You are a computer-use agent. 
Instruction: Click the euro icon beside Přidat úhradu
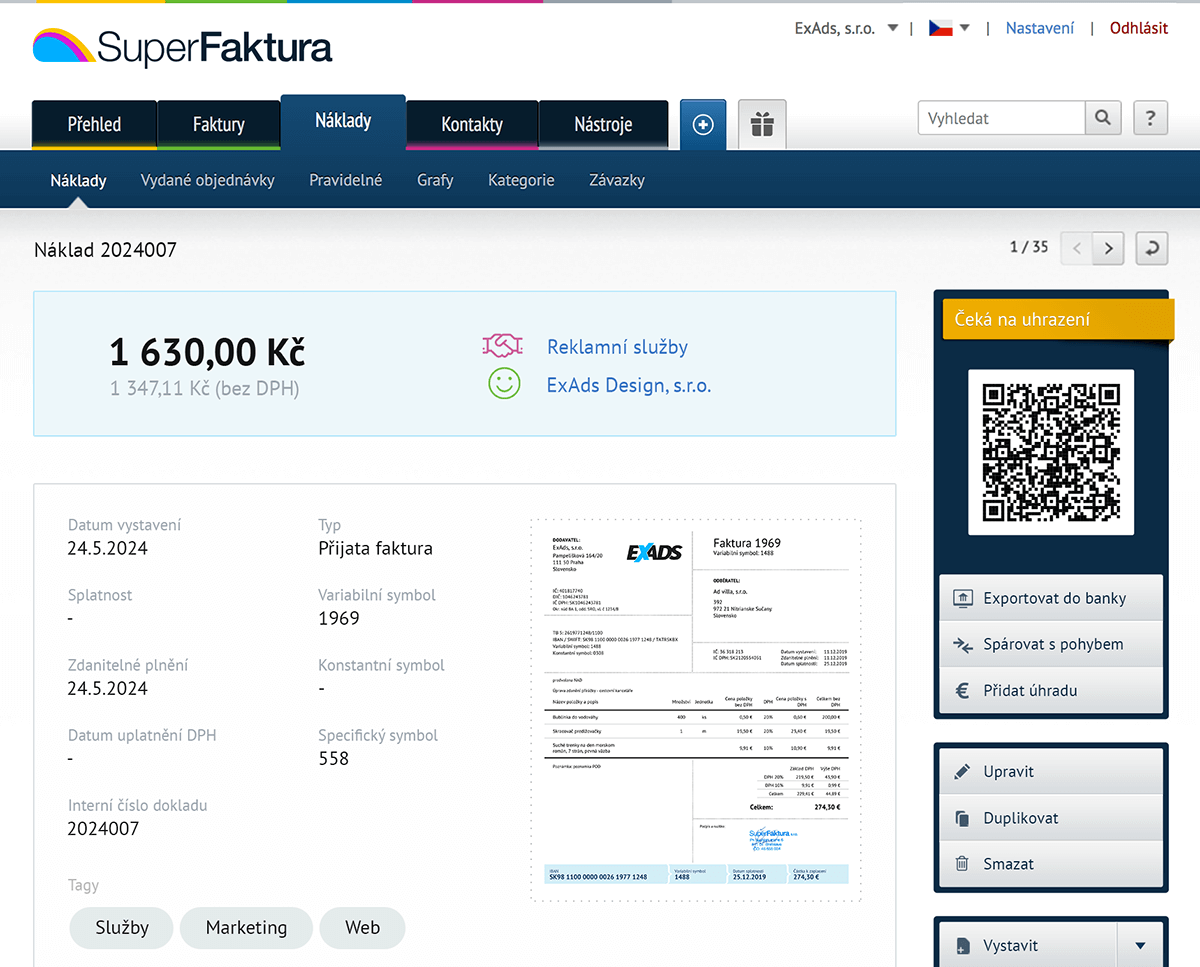coord(962,690)
